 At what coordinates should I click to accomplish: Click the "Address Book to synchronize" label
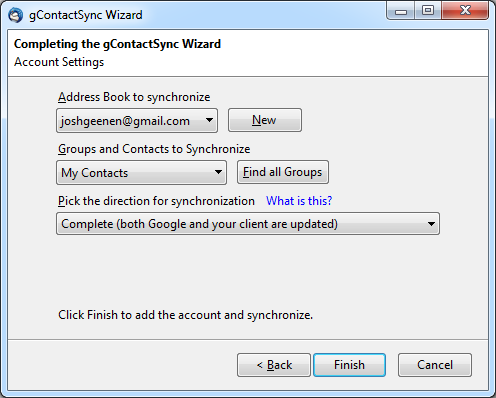pyautogui.click(x=134, y=97)
